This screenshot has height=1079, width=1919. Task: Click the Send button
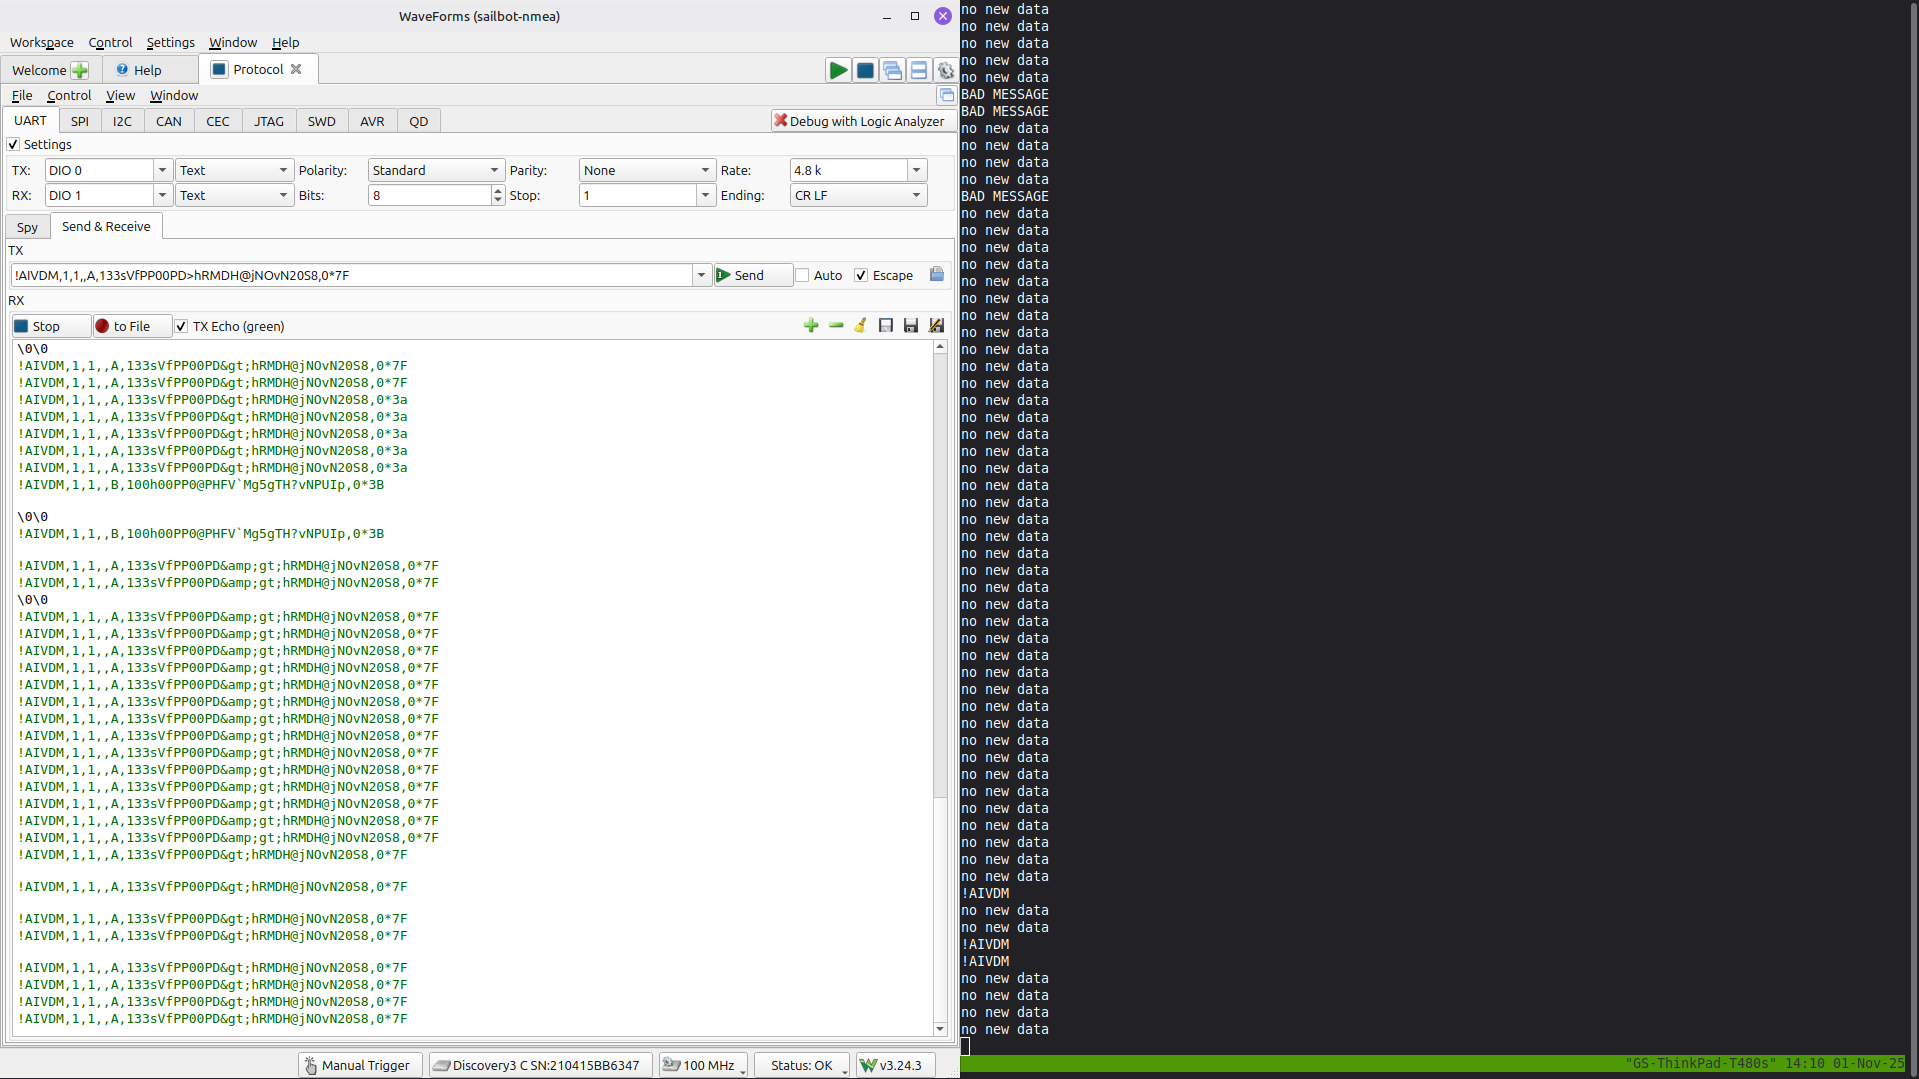(x=753, y=275)
